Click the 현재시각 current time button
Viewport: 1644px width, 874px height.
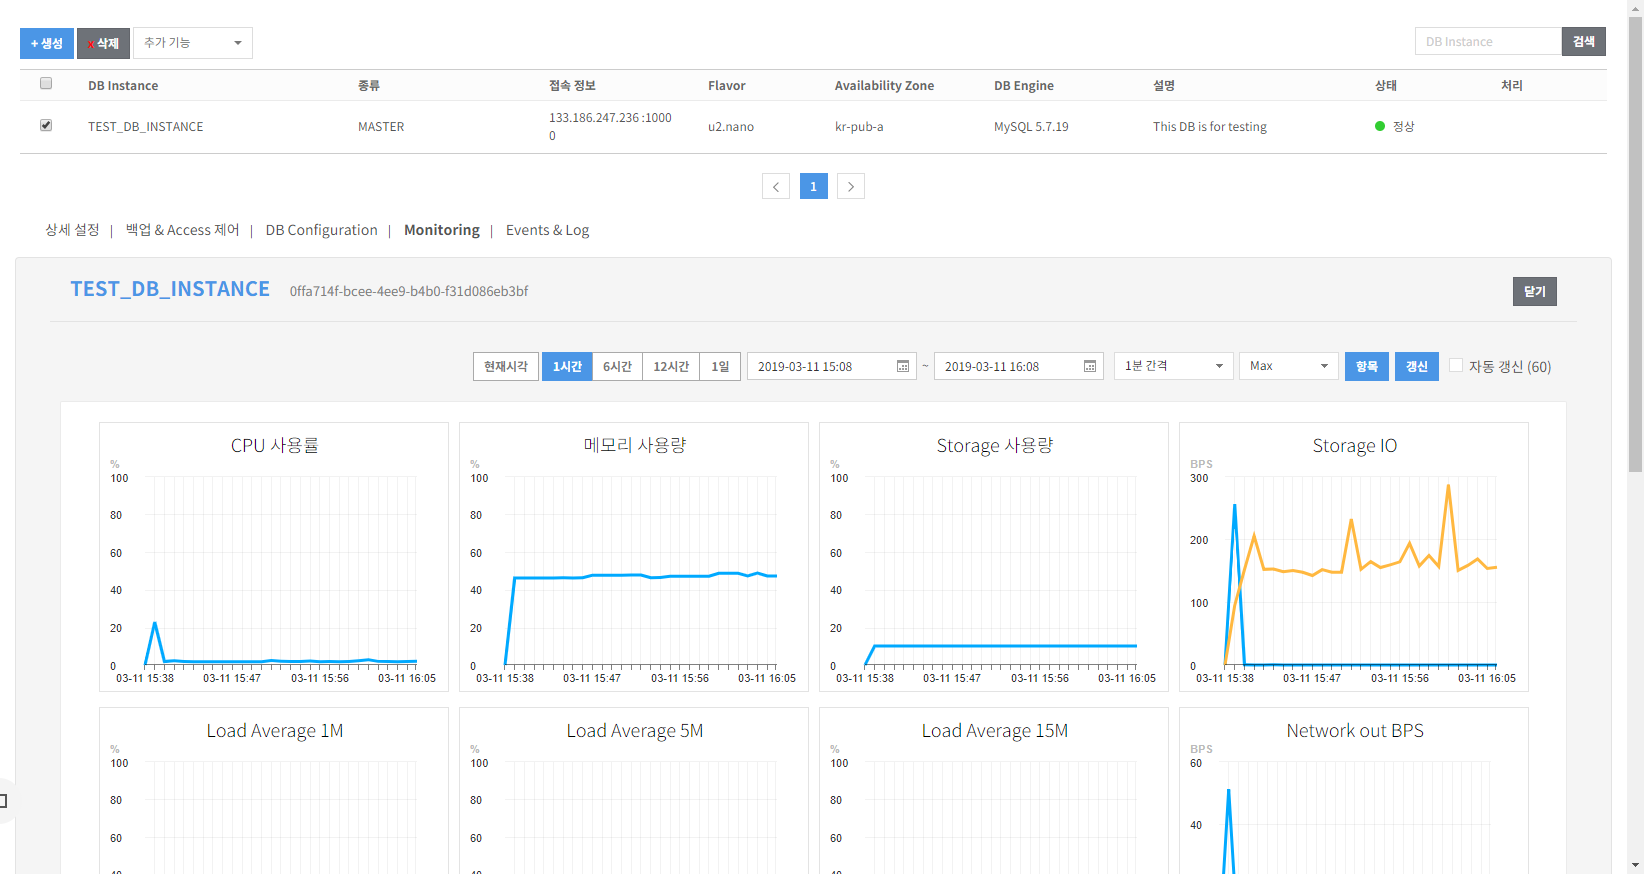[506, 366]
